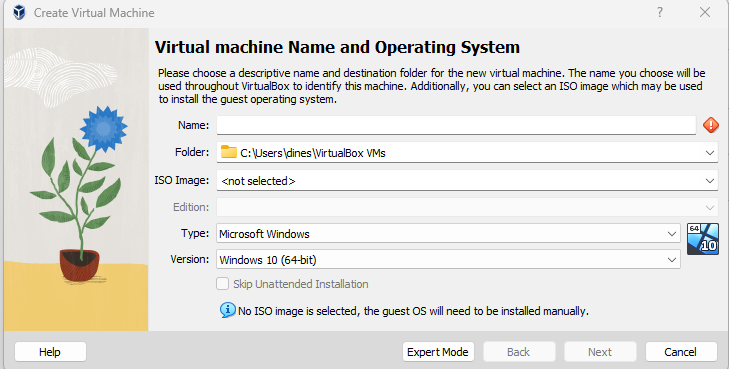The width and height of the screenshot is (729, 369).
Task: Expand the ISO Image dropdown arrow
Action: coord(709,181)
